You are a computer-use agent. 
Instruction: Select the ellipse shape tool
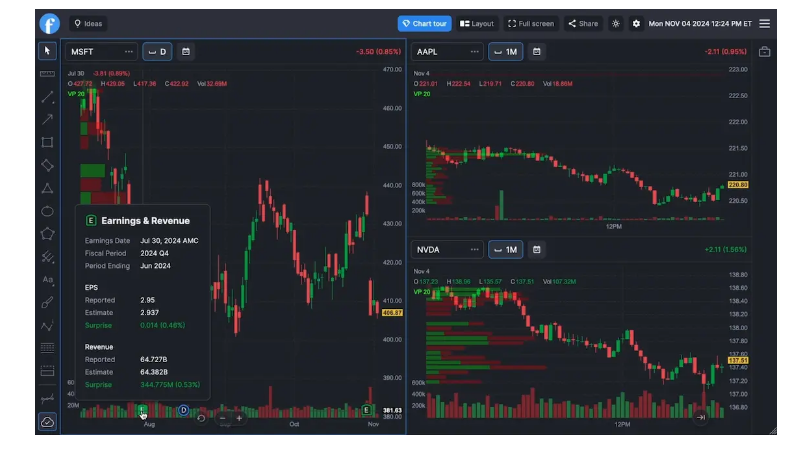click(47, 211)
